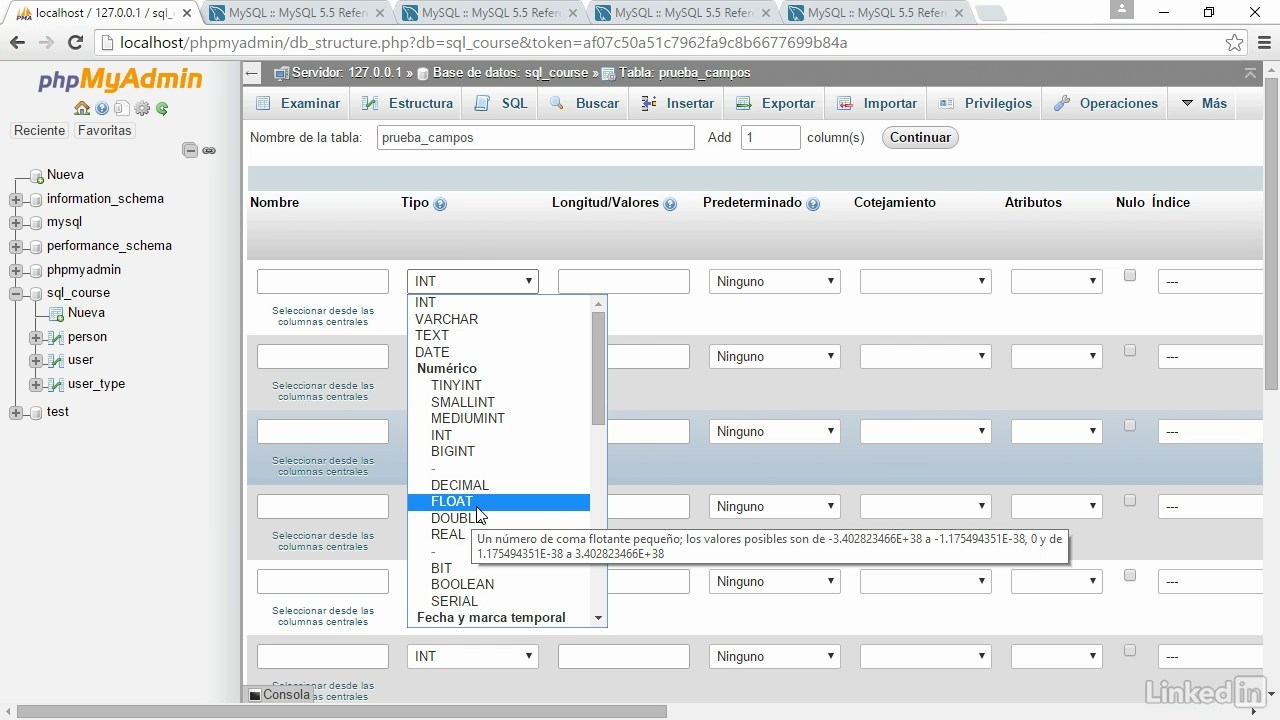Click the navigation panel hide arrow button
This screenshot has width=1280, height=720.
click(x=252, y=73)
